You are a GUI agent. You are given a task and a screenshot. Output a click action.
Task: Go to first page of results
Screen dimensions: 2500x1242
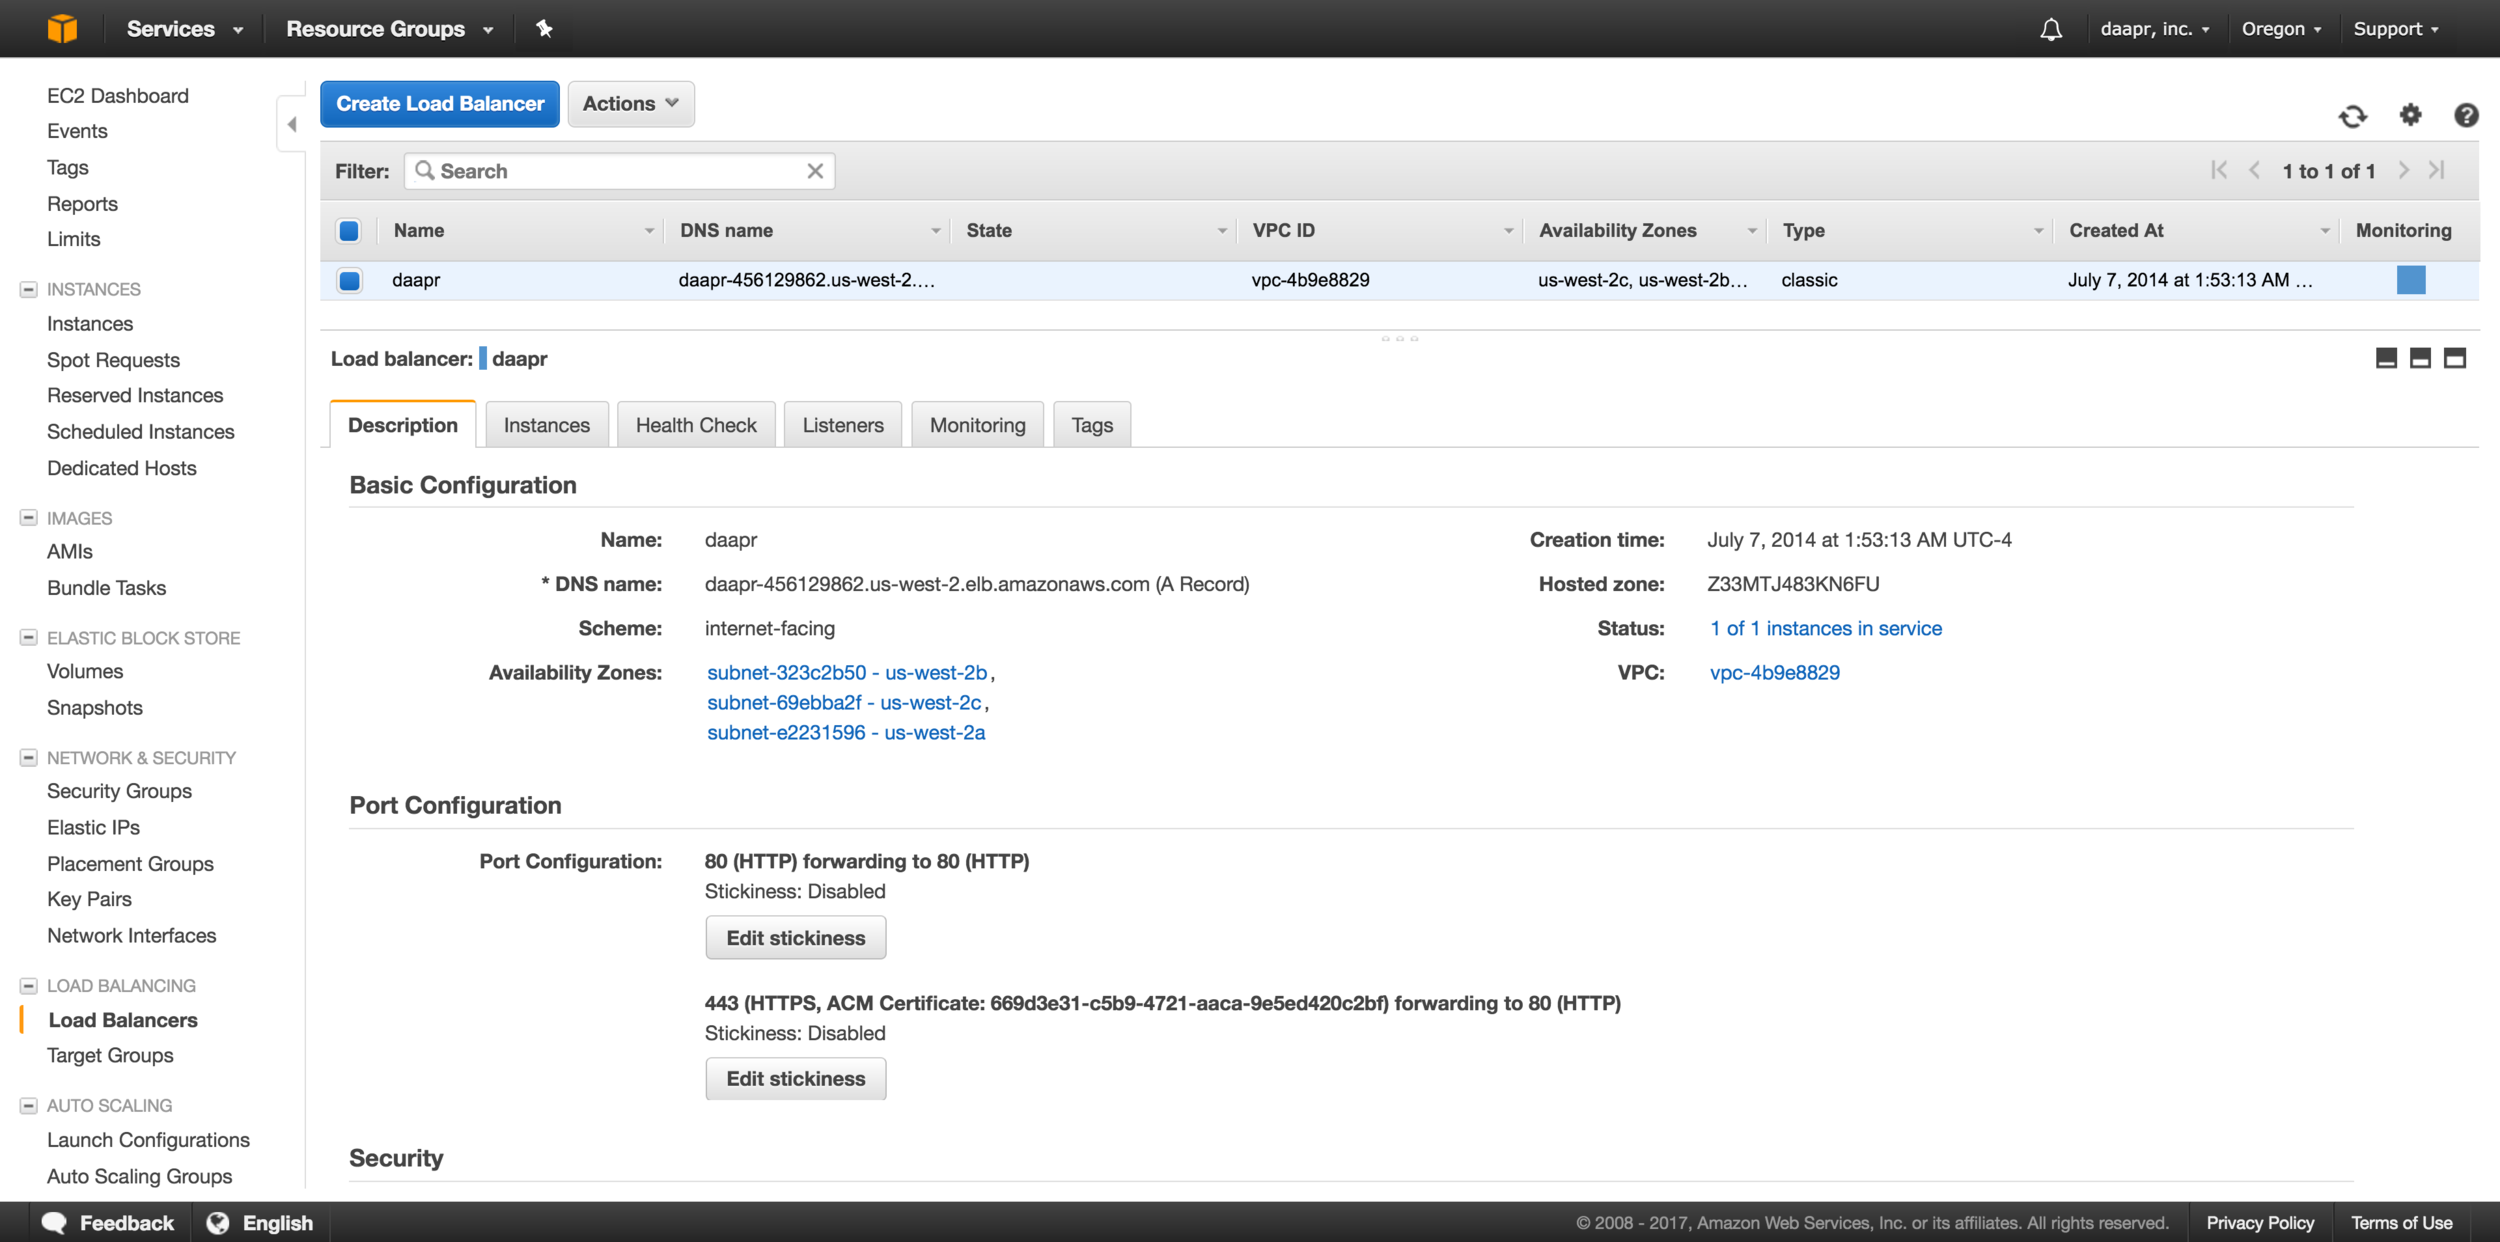coord(2219,170)
